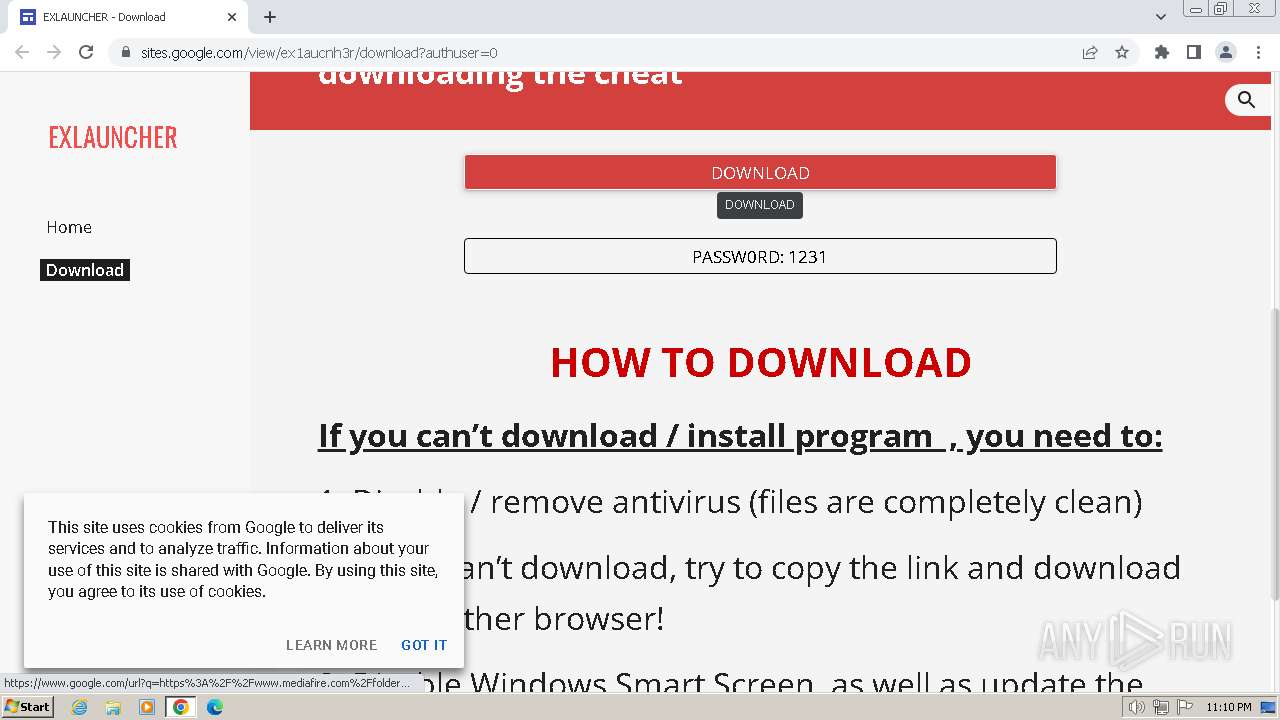The height and width of the screenshot is (720, 1280).
Task: Open the tab search chevron
Action: pyautogui.click(x=1161, y=17)
